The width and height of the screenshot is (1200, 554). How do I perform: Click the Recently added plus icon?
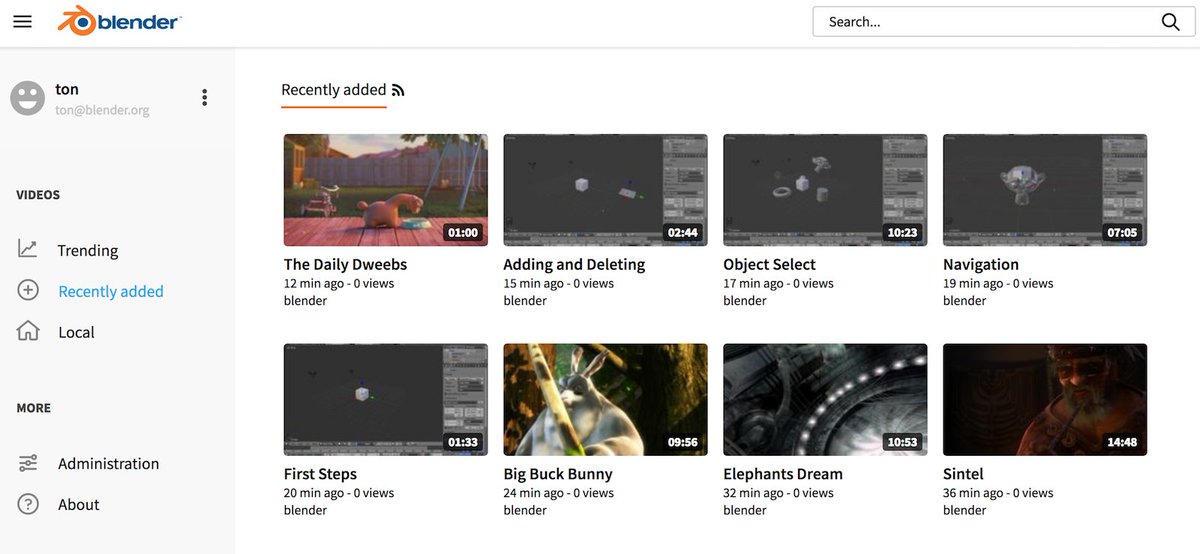pyautogui.click(x=28, y=290)
